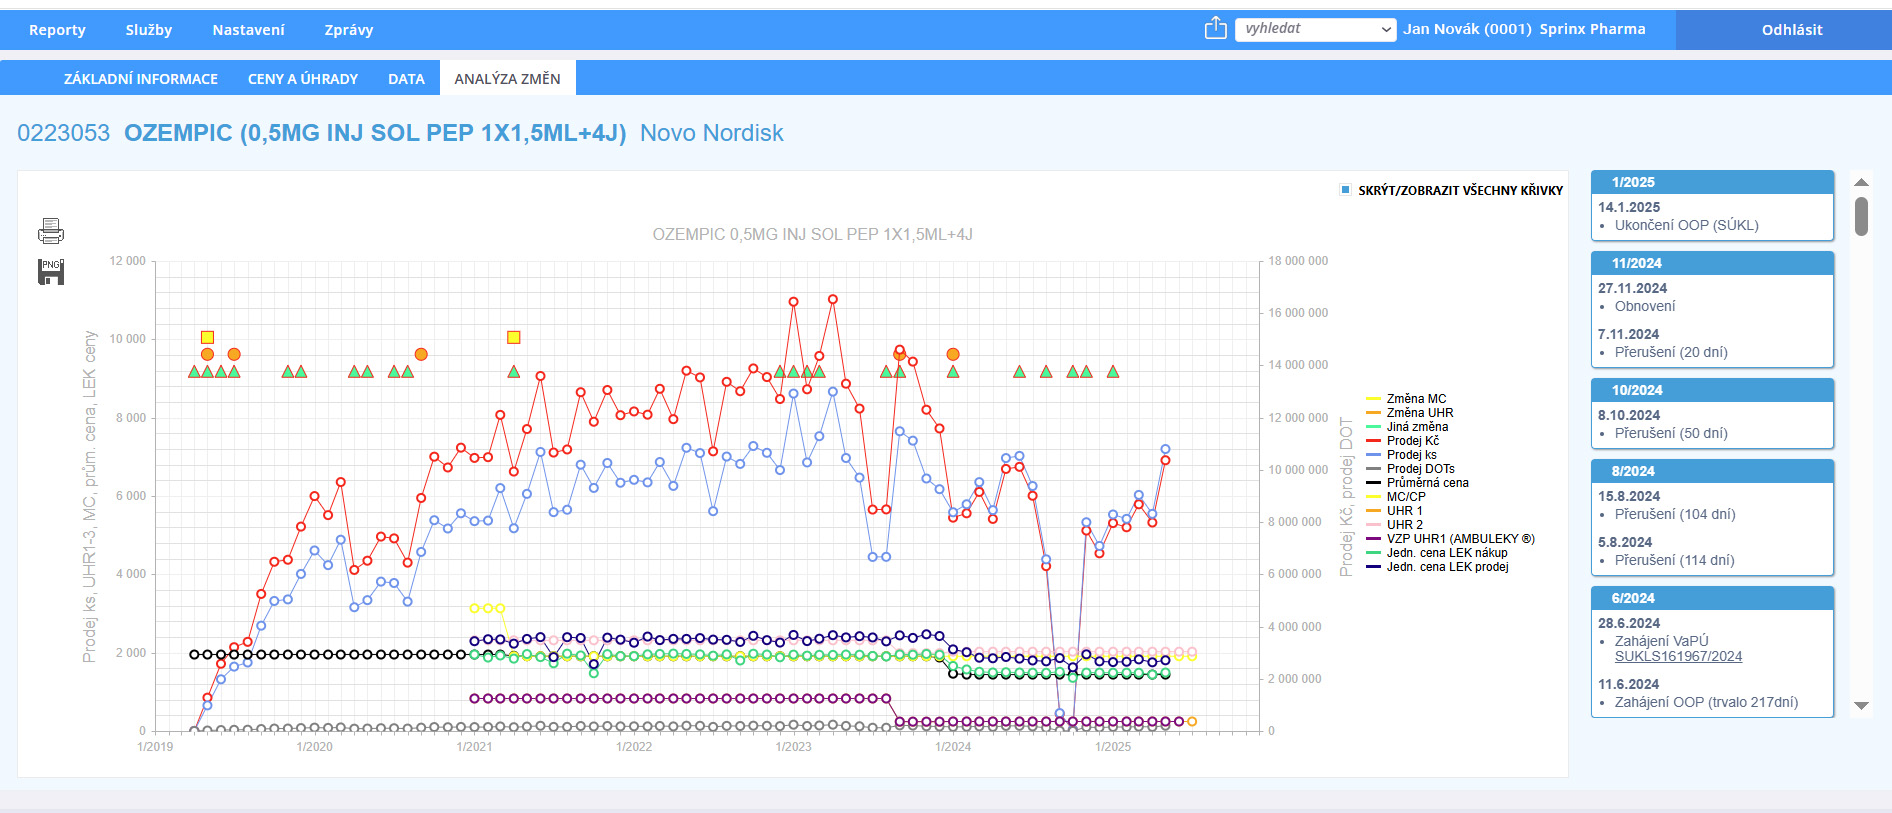Click chart title OZEMPIC 0,5MG INJ SOL

pyautogui.click(x=812, y=234)
